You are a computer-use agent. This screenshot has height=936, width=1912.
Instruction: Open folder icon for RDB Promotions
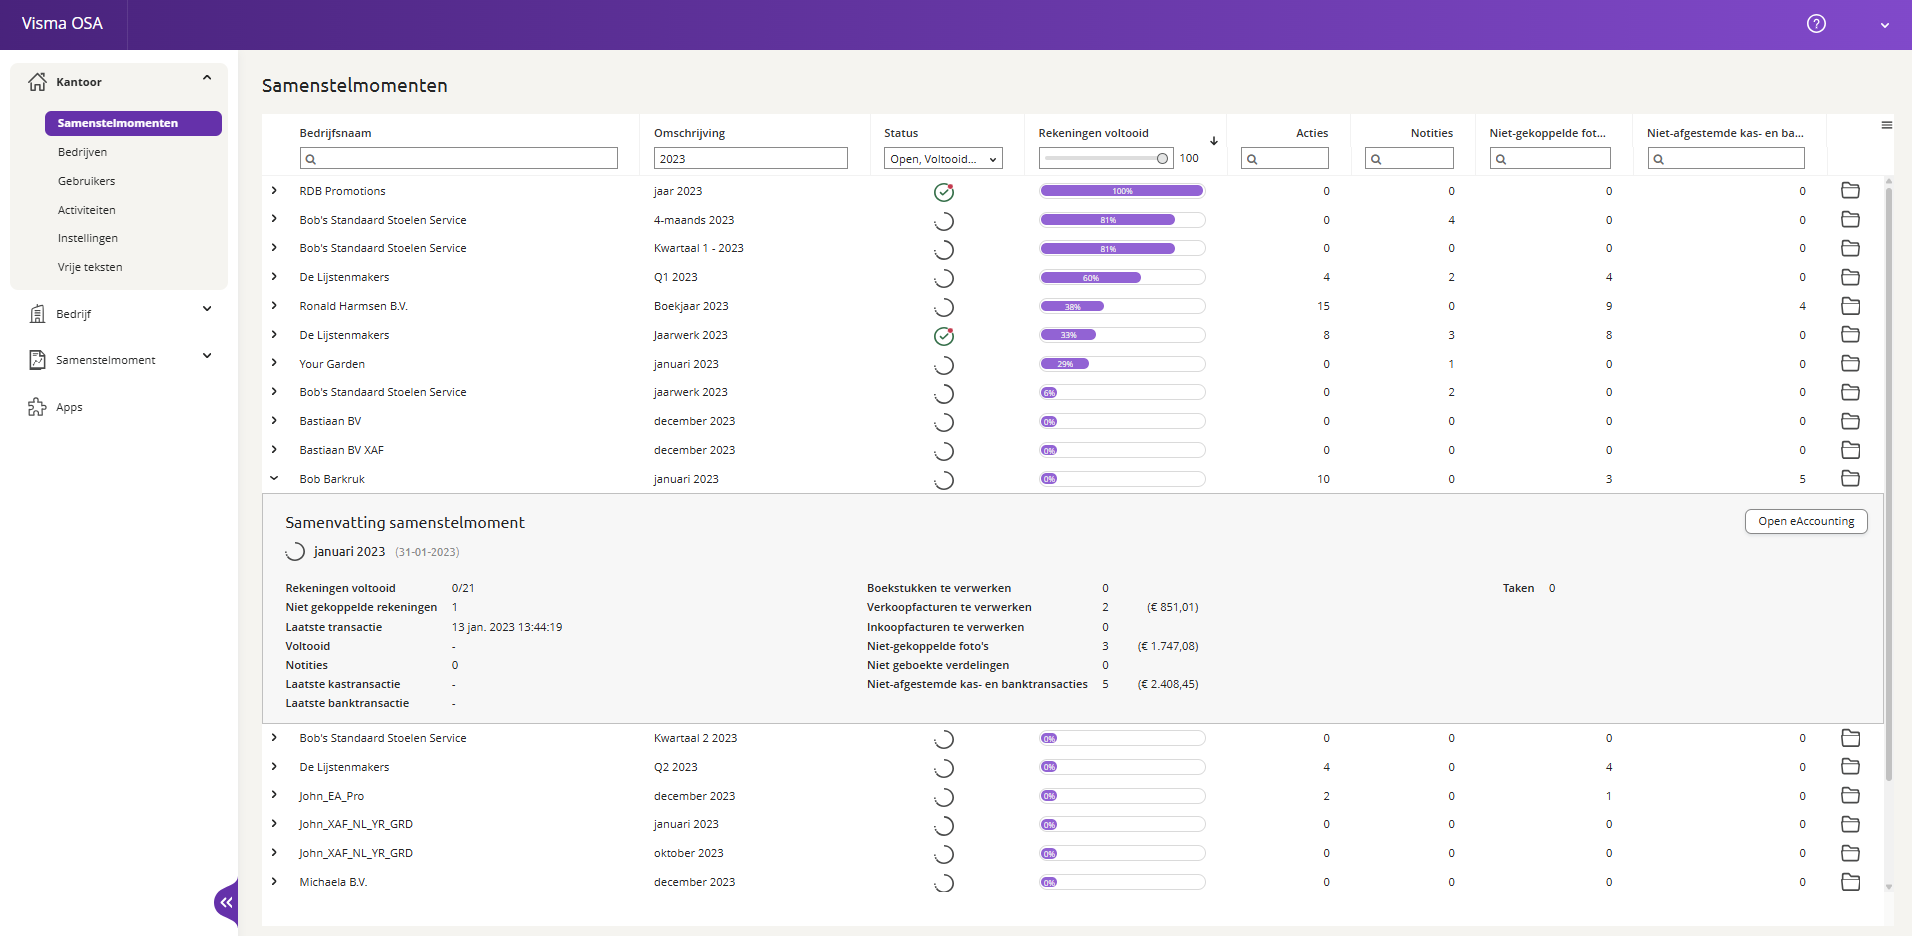tap(1850, 190)
